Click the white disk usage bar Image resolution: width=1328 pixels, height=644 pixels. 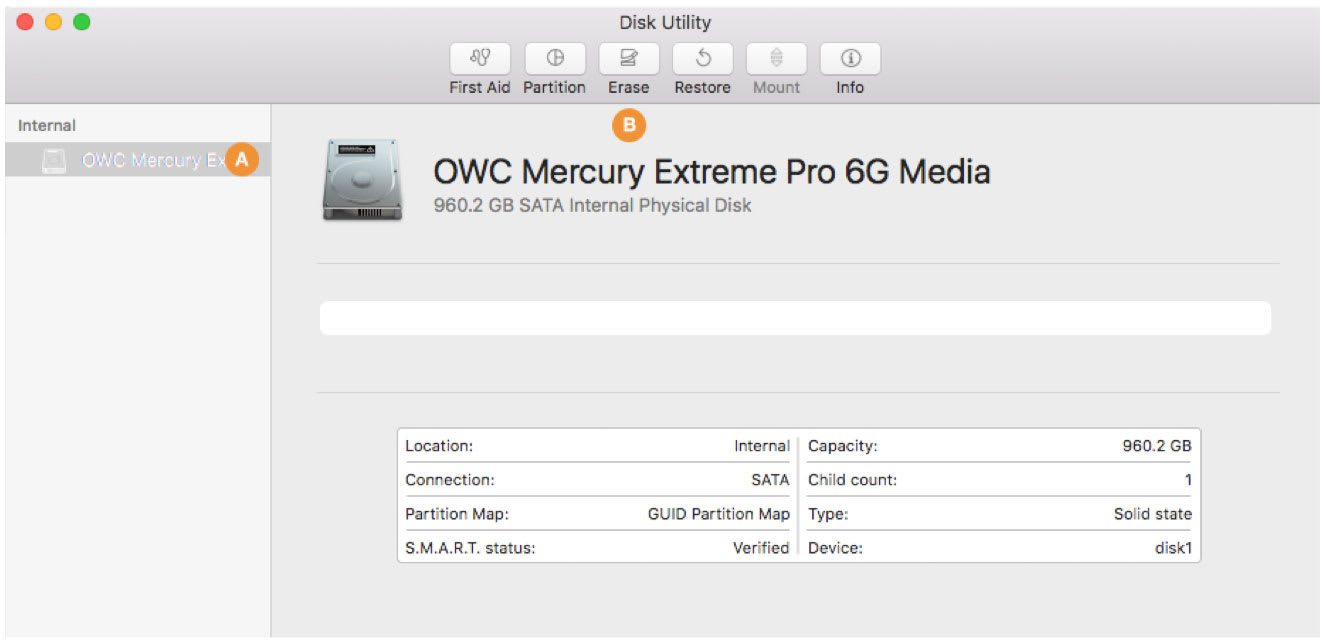(x=795, y=318)
